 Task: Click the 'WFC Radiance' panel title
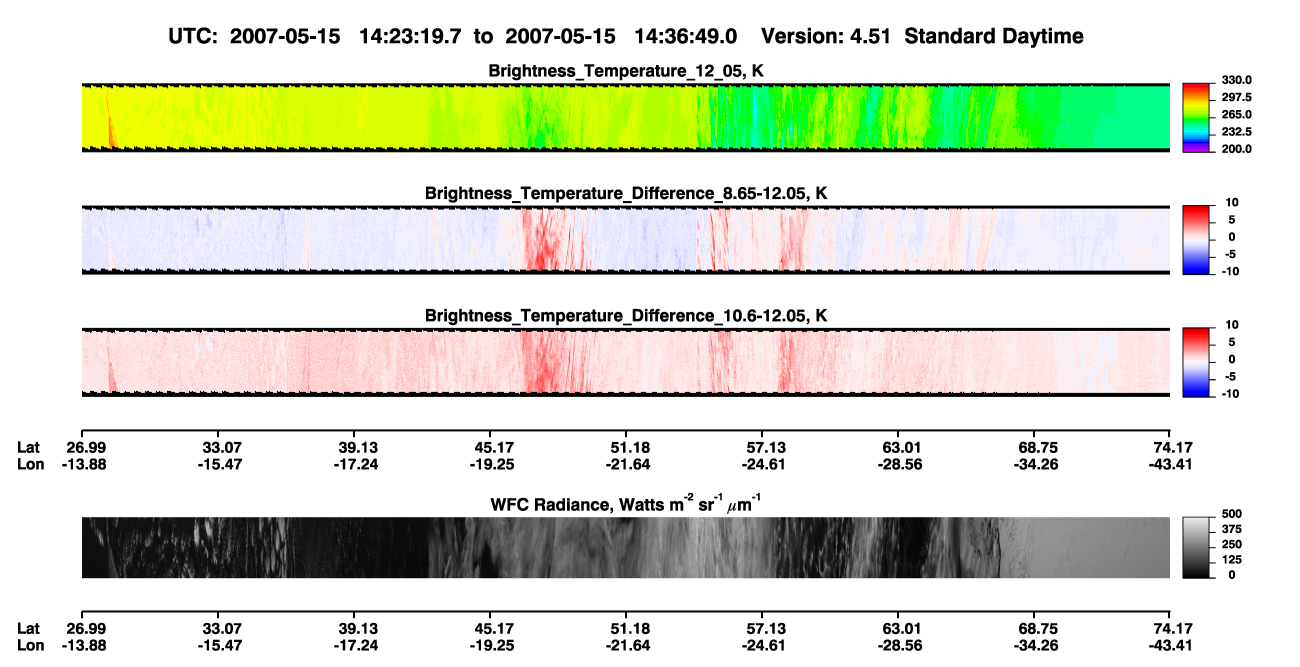click(627, 503)
